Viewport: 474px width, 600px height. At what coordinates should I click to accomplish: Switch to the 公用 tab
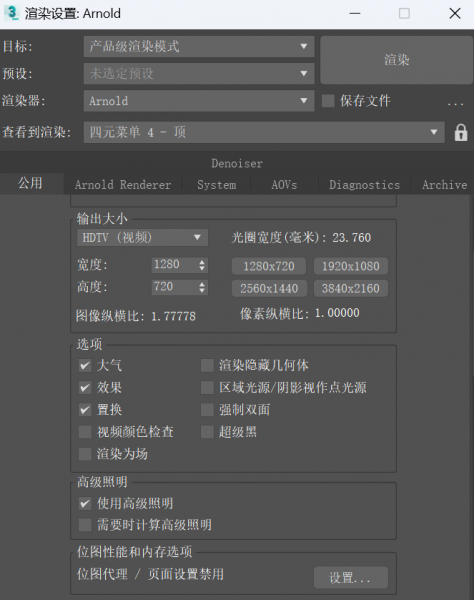(x=30, y=183)
